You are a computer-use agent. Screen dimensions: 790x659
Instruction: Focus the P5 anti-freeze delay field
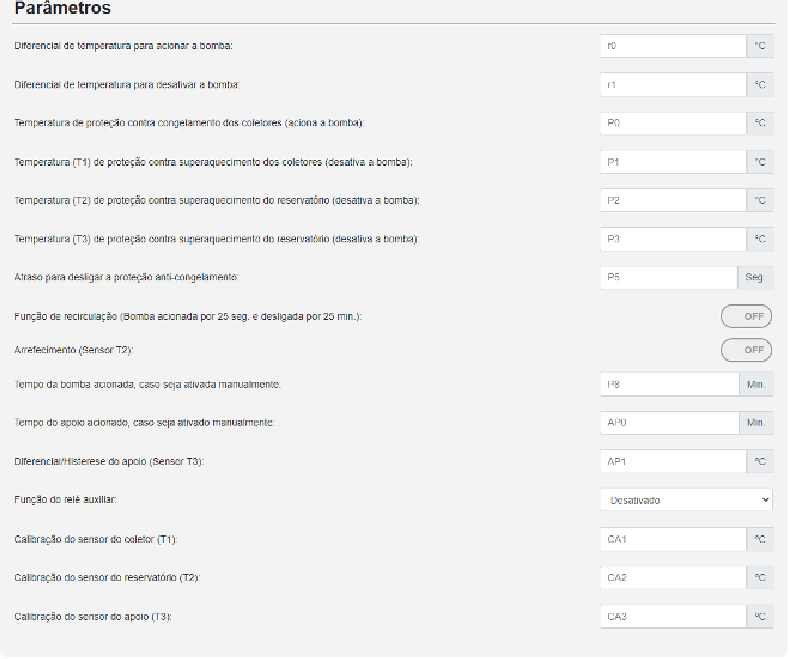coord(668,277)
